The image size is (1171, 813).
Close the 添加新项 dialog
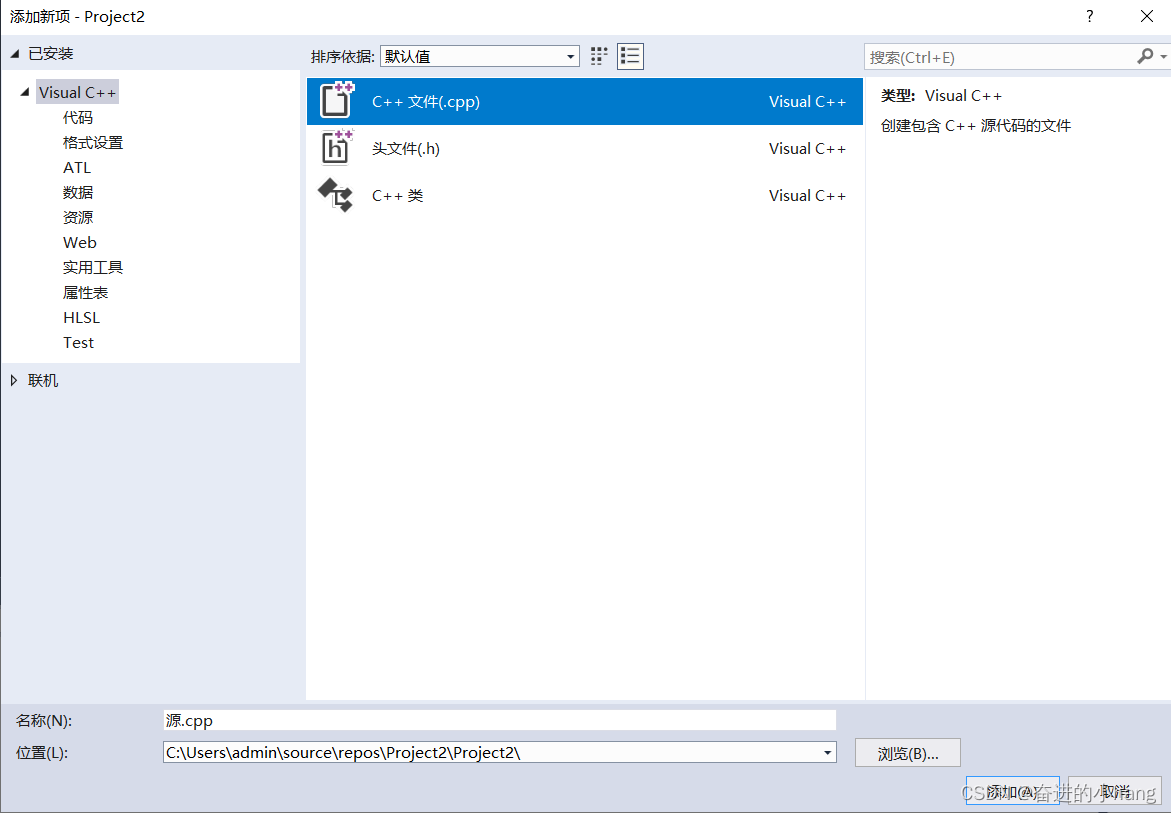coord(1147,16)
